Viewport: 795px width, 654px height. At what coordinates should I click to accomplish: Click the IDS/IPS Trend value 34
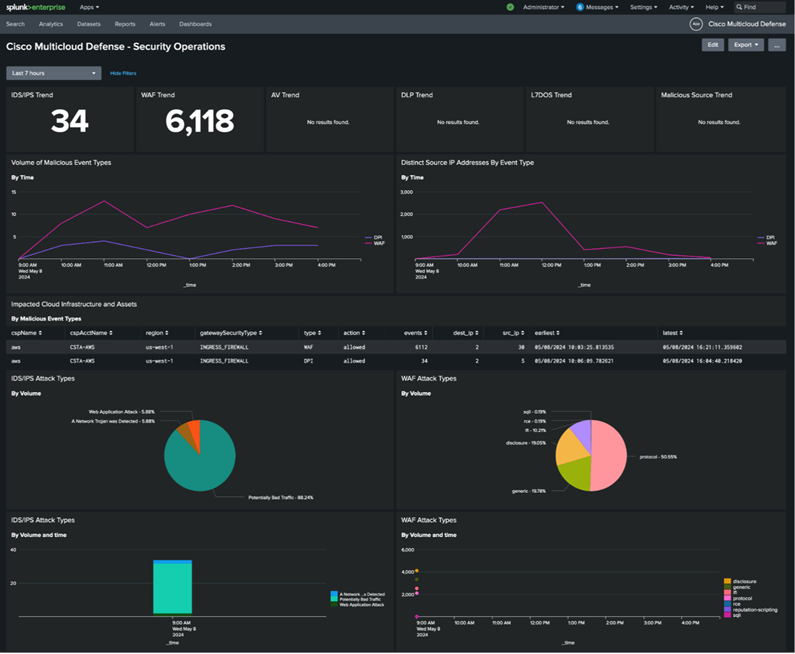click(70, 122)
